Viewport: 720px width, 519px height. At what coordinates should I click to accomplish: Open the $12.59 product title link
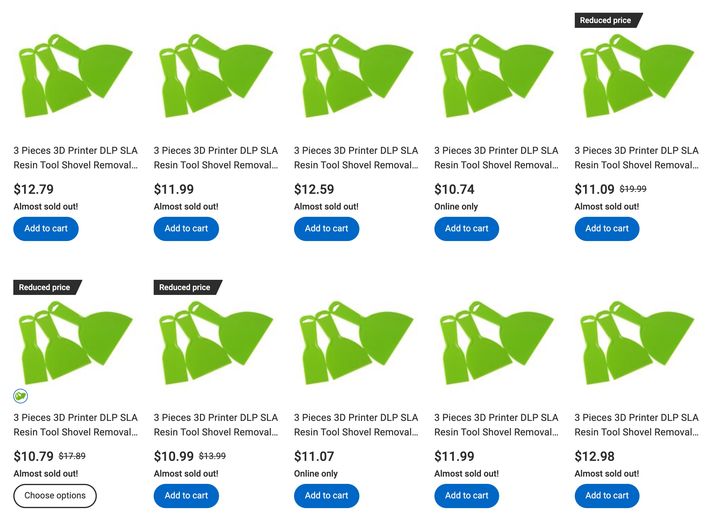tap(355, 157)
